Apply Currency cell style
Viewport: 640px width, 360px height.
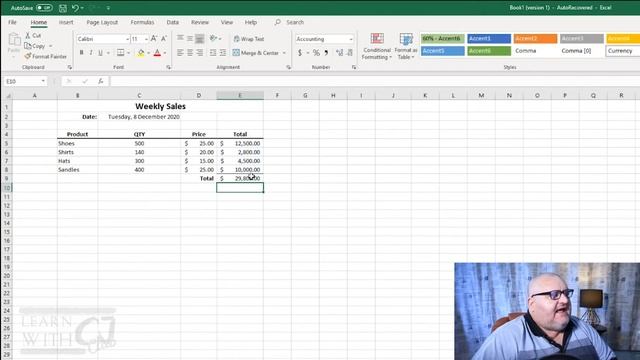[x=623, y=51]
